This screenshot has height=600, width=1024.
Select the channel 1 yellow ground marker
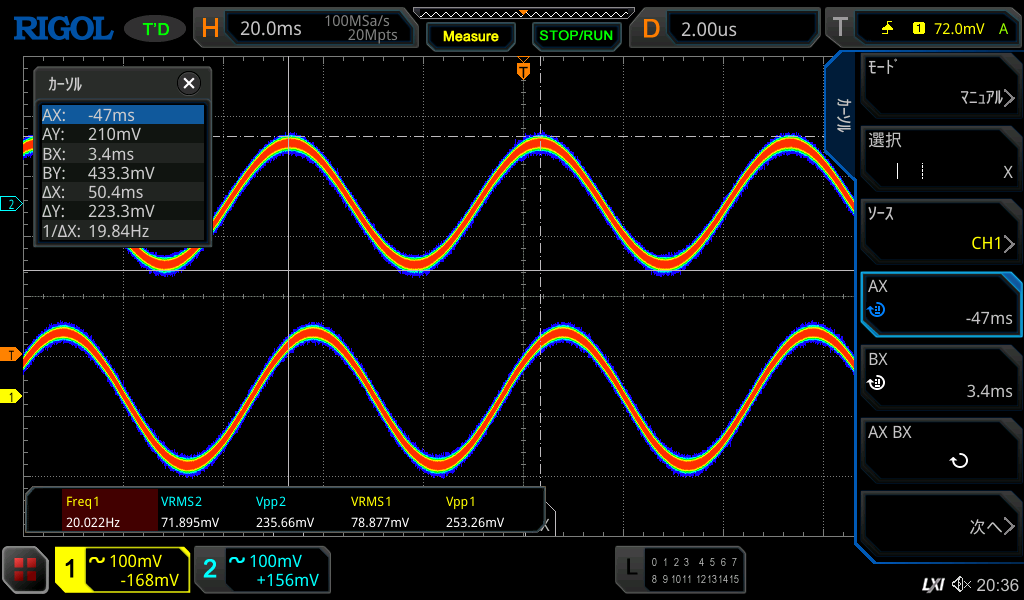[12, 397]
